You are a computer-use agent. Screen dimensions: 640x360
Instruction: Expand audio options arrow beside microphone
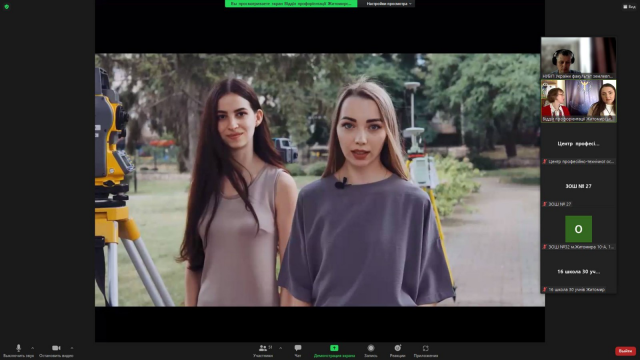click(33, 348)
